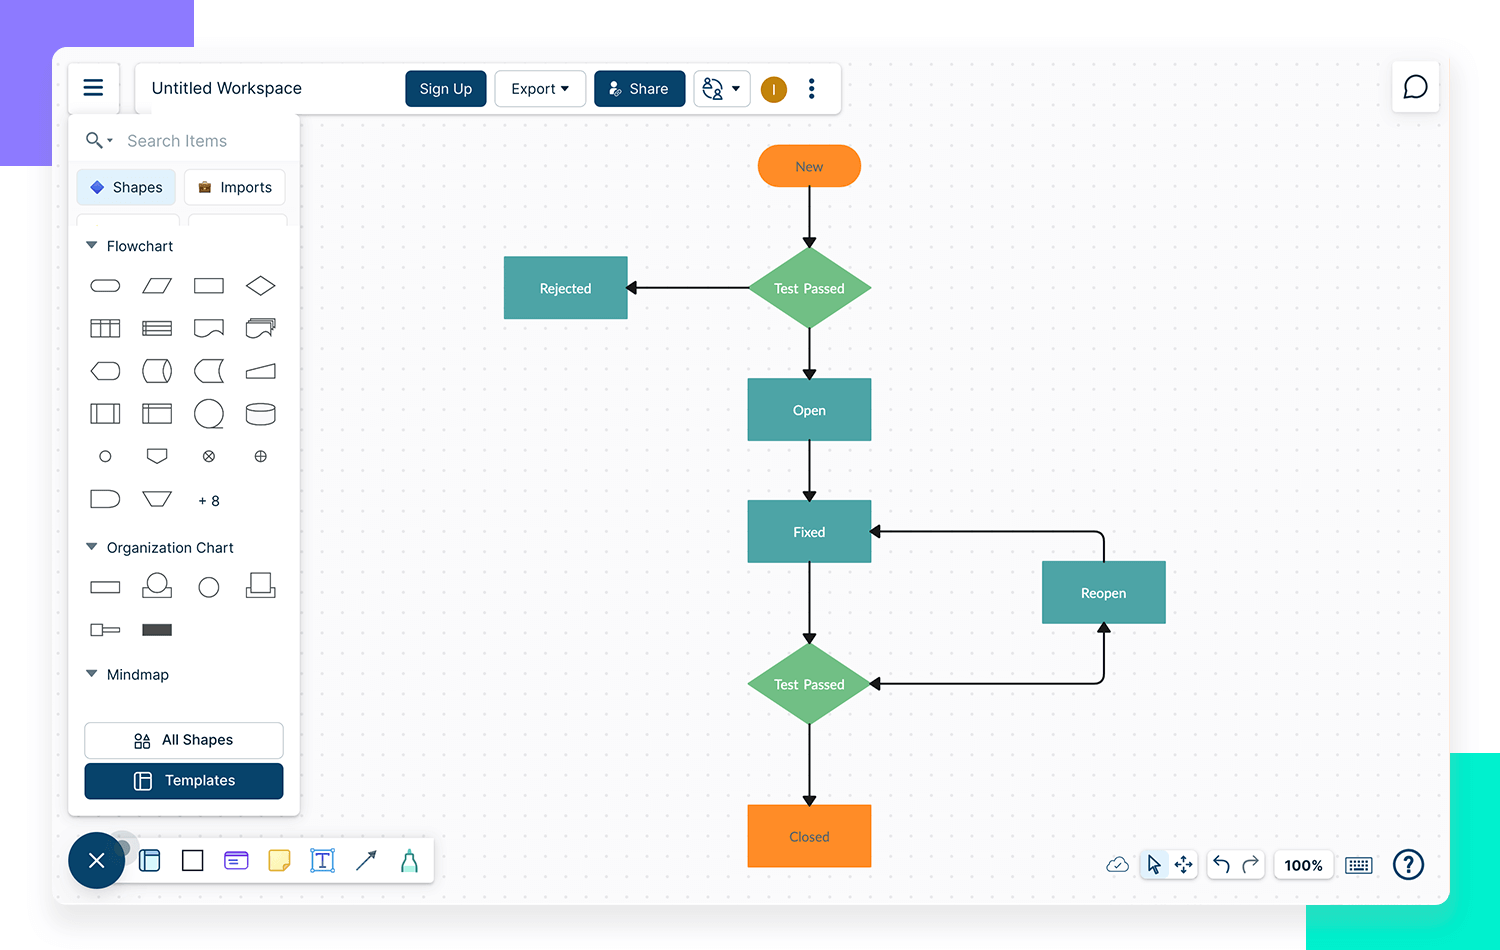Undo the last action
1500x950 pixels.
pyautogui.click(x=1221, y=865)
